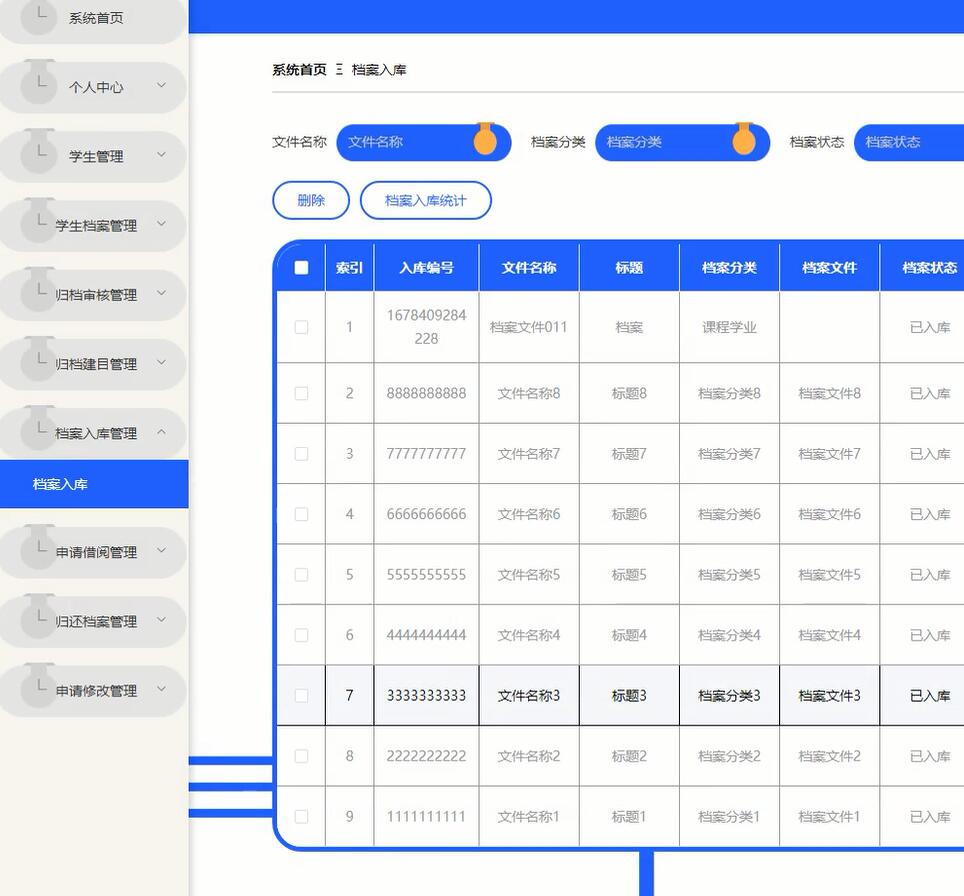Check the checkbox for entry 档案文件011
964x896 pixels.
301,327
